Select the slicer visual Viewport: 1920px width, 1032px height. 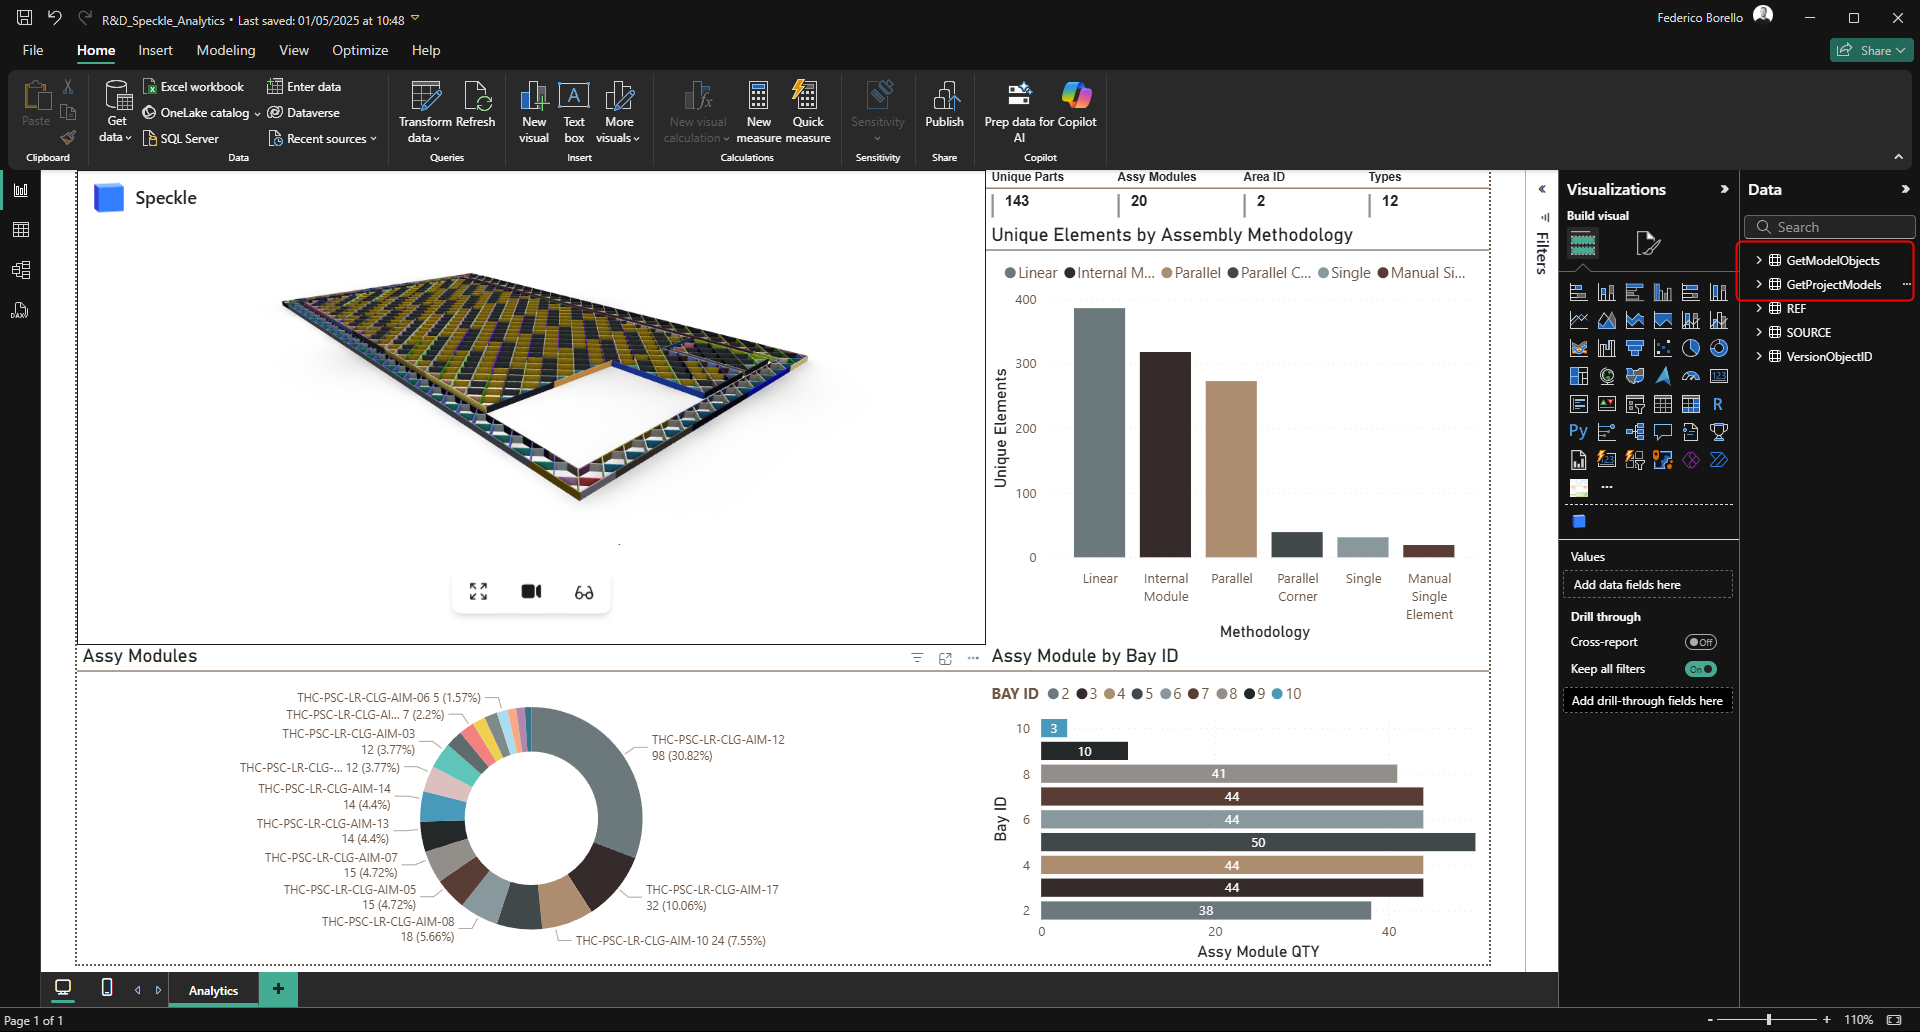tap(1635, 404)
